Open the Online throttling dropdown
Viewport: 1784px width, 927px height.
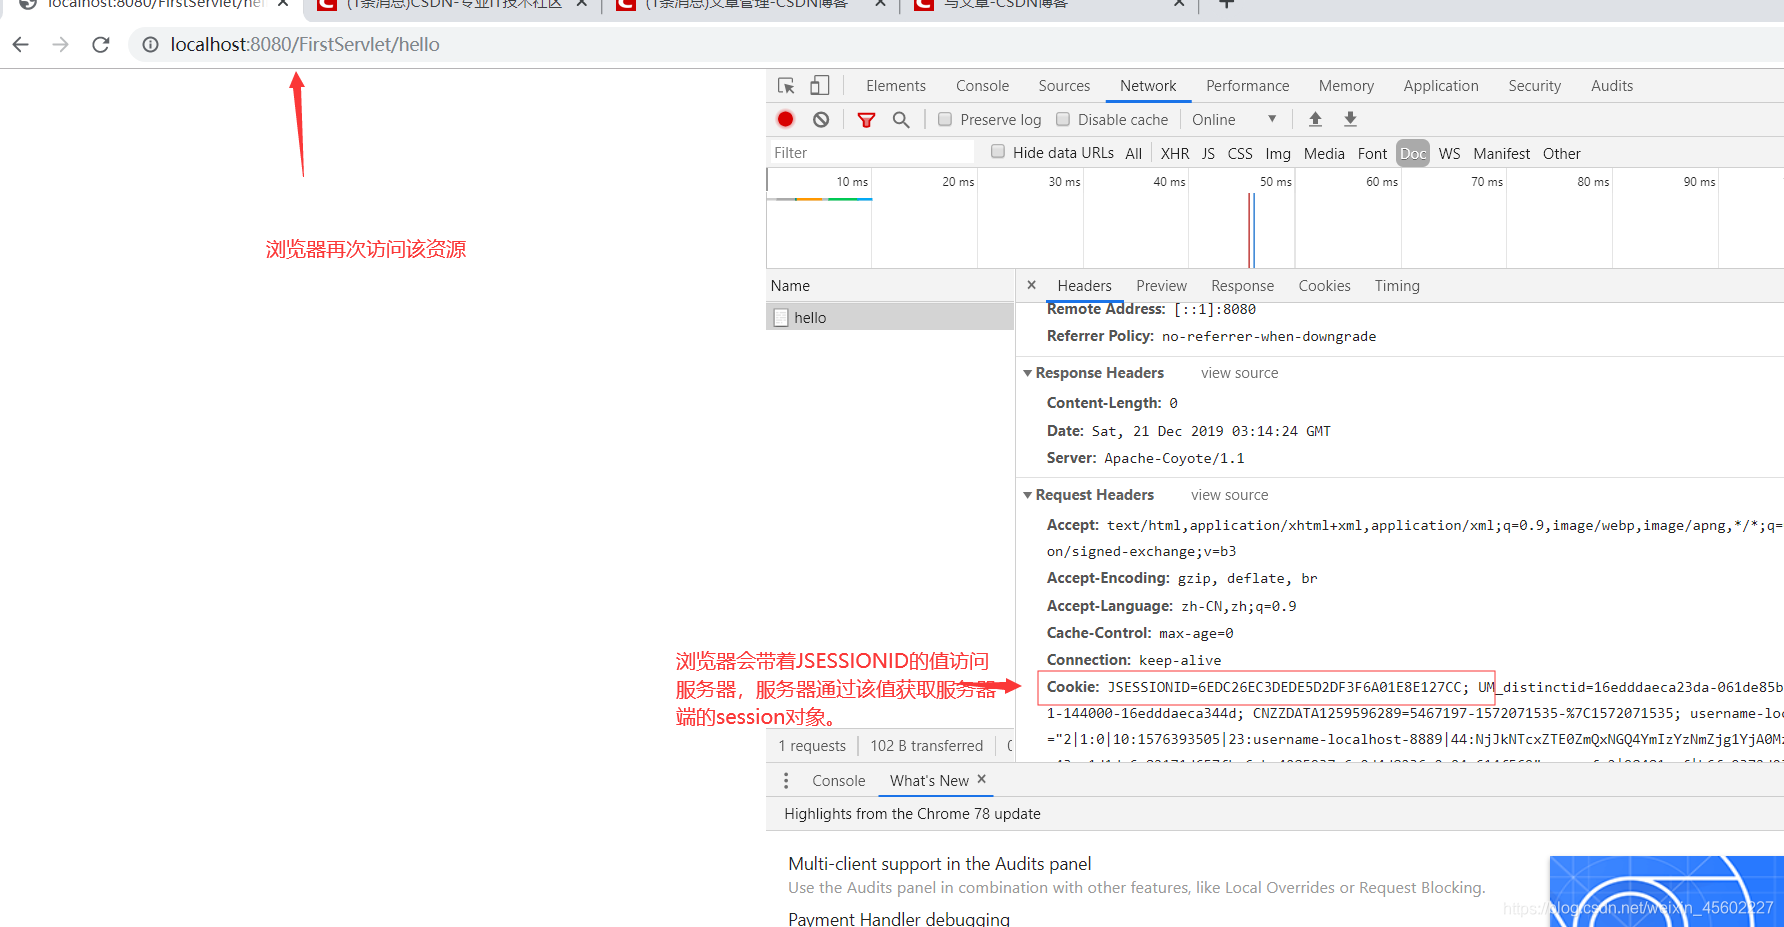coord(1234,119)
